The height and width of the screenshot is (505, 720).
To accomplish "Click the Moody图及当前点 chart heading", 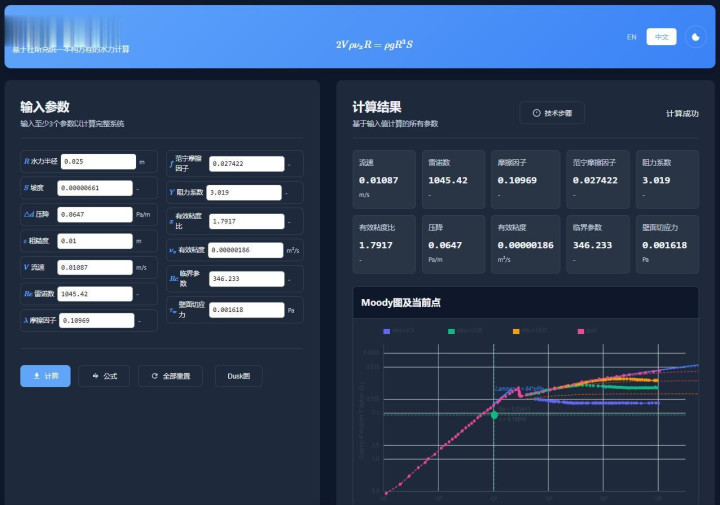I will (401, 303).
